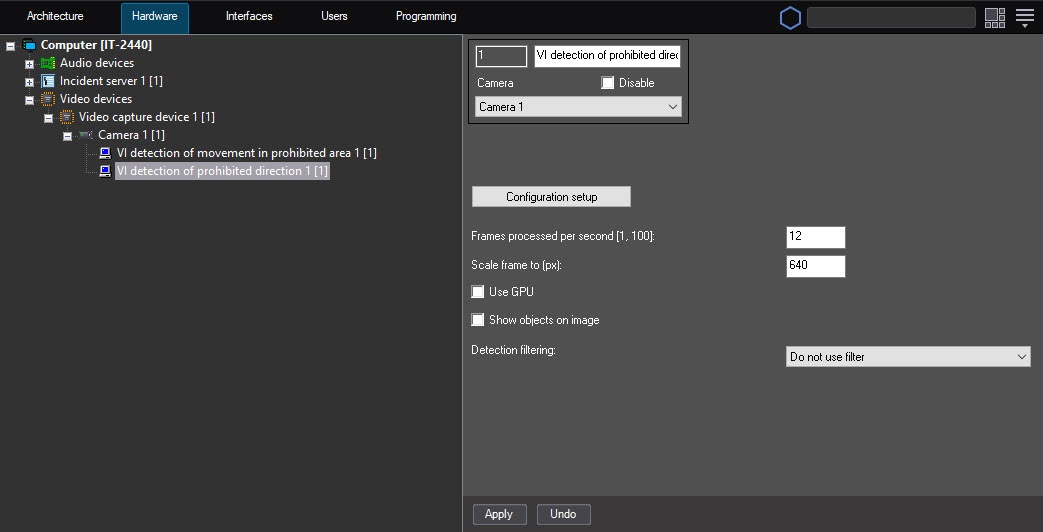Select Video devices row label
This screenshot has width=1043, height=532.
96,99
